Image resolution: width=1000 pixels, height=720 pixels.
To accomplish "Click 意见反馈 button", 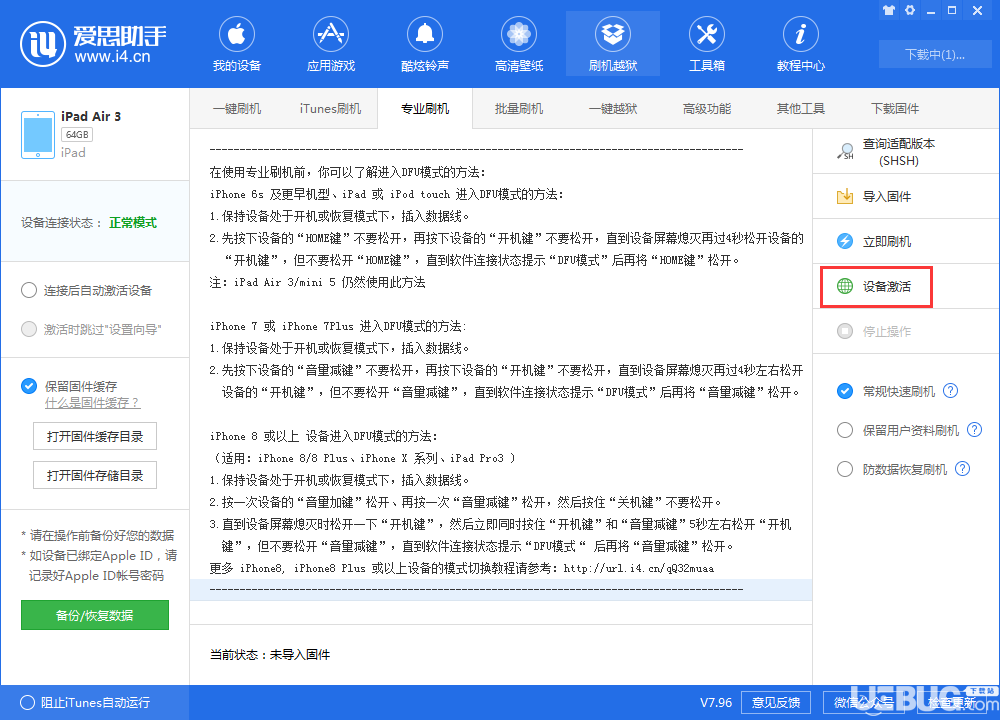I will 776,702.
